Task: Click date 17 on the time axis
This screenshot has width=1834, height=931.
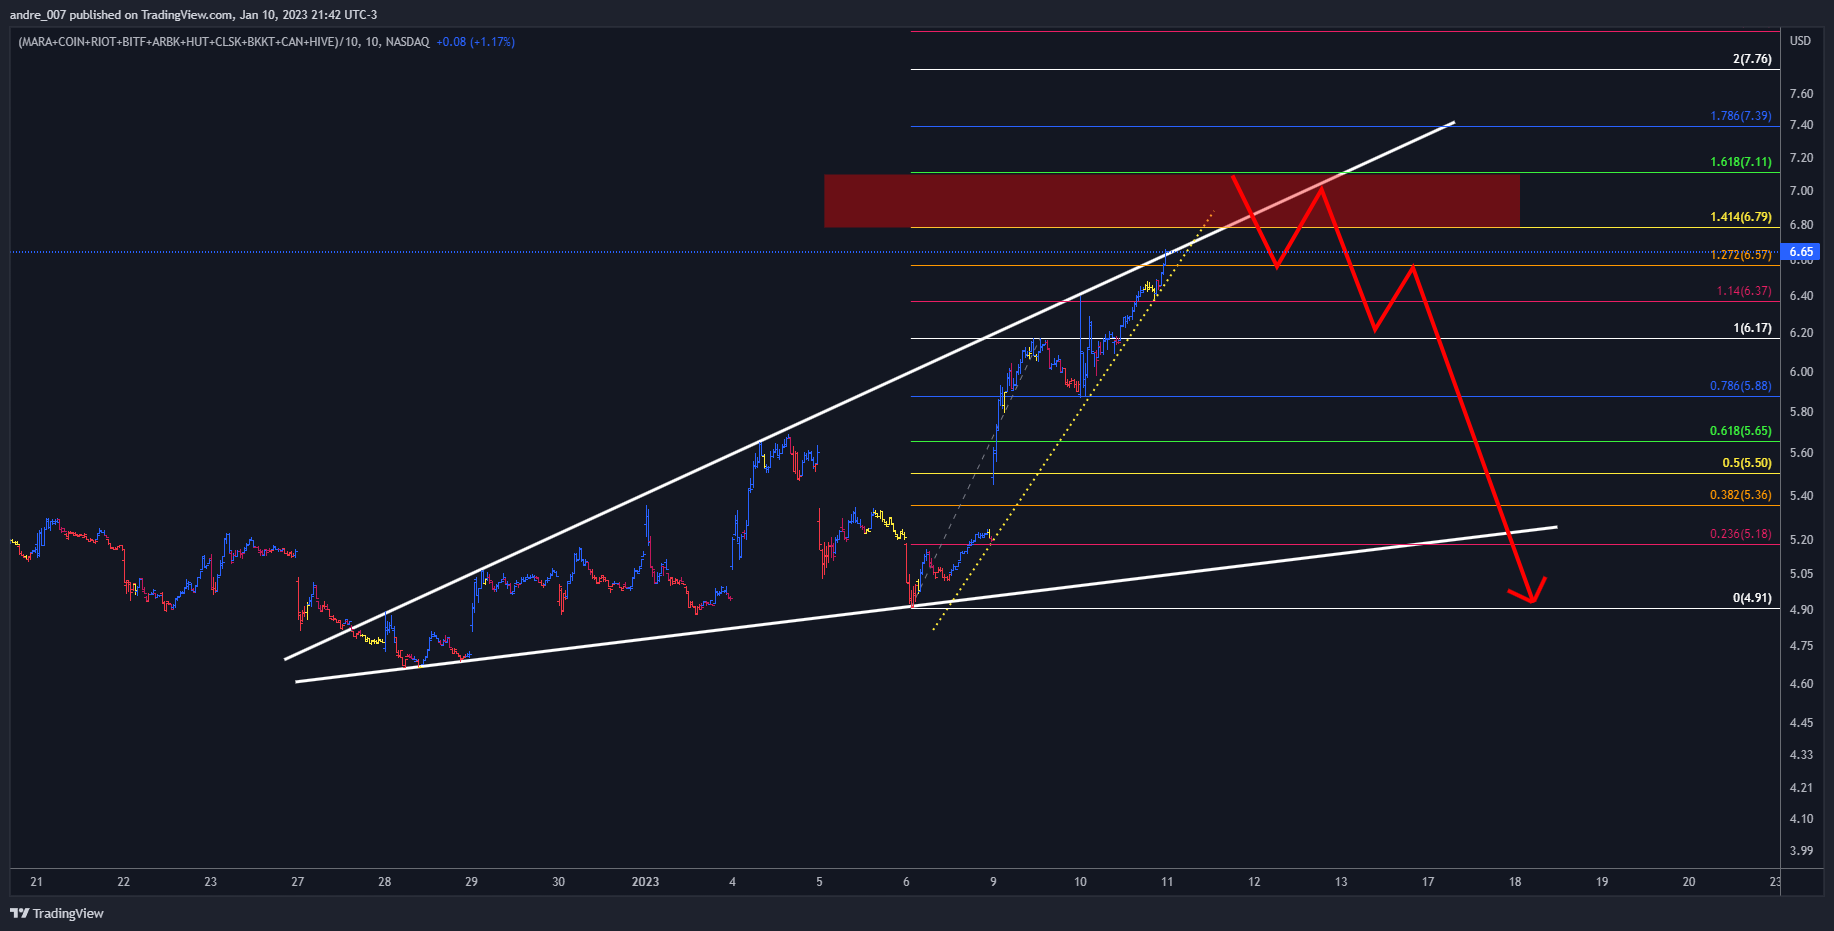Action: pyautogui.click(x=1428, y=882)
